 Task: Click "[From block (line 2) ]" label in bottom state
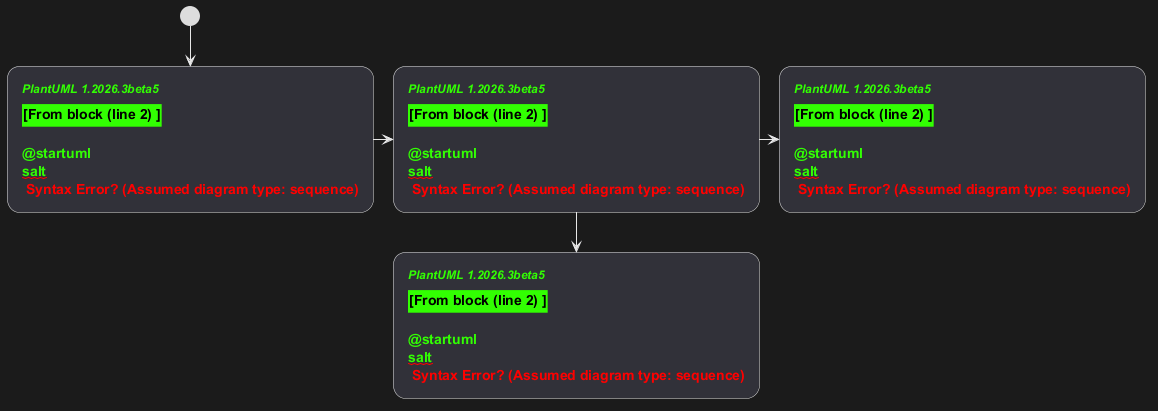coord(477,301)
